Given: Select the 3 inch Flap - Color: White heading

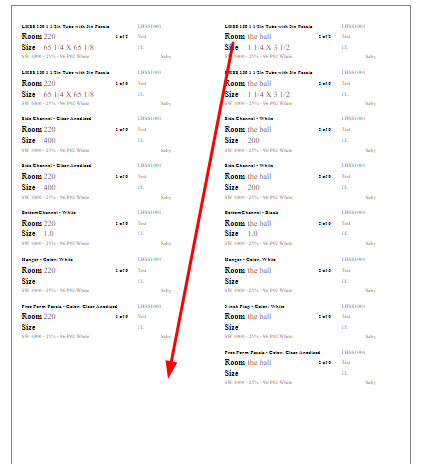Looking at the screenshot, I should pyautogui.click(x=254, y=307).
